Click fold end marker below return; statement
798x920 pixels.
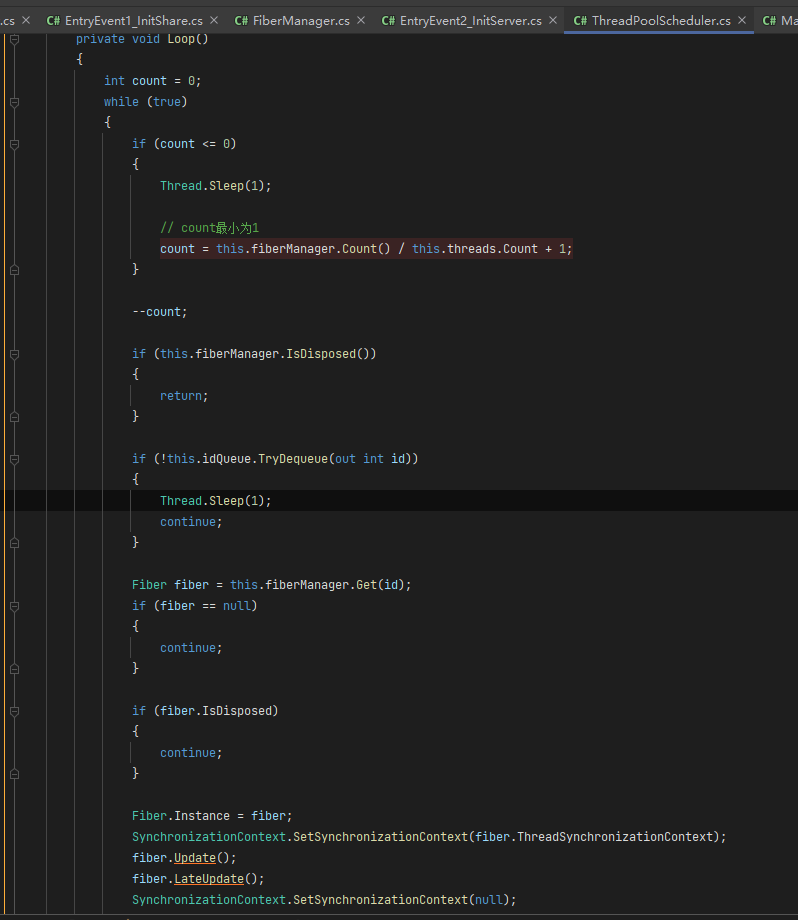point(15,417)
